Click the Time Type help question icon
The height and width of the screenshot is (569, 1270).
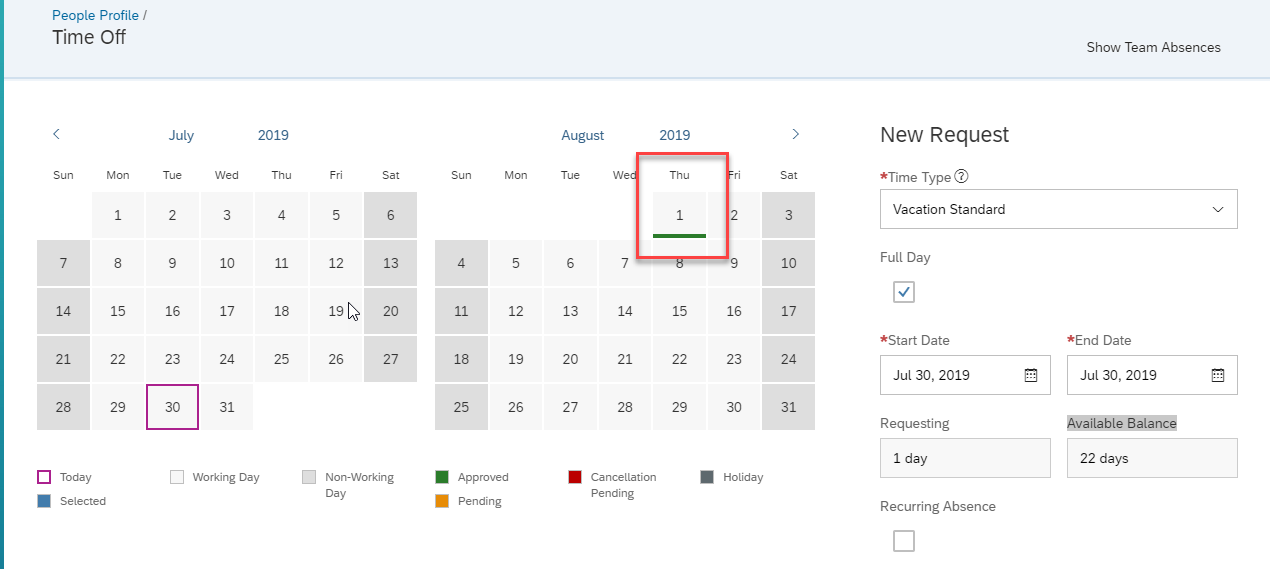961,177
